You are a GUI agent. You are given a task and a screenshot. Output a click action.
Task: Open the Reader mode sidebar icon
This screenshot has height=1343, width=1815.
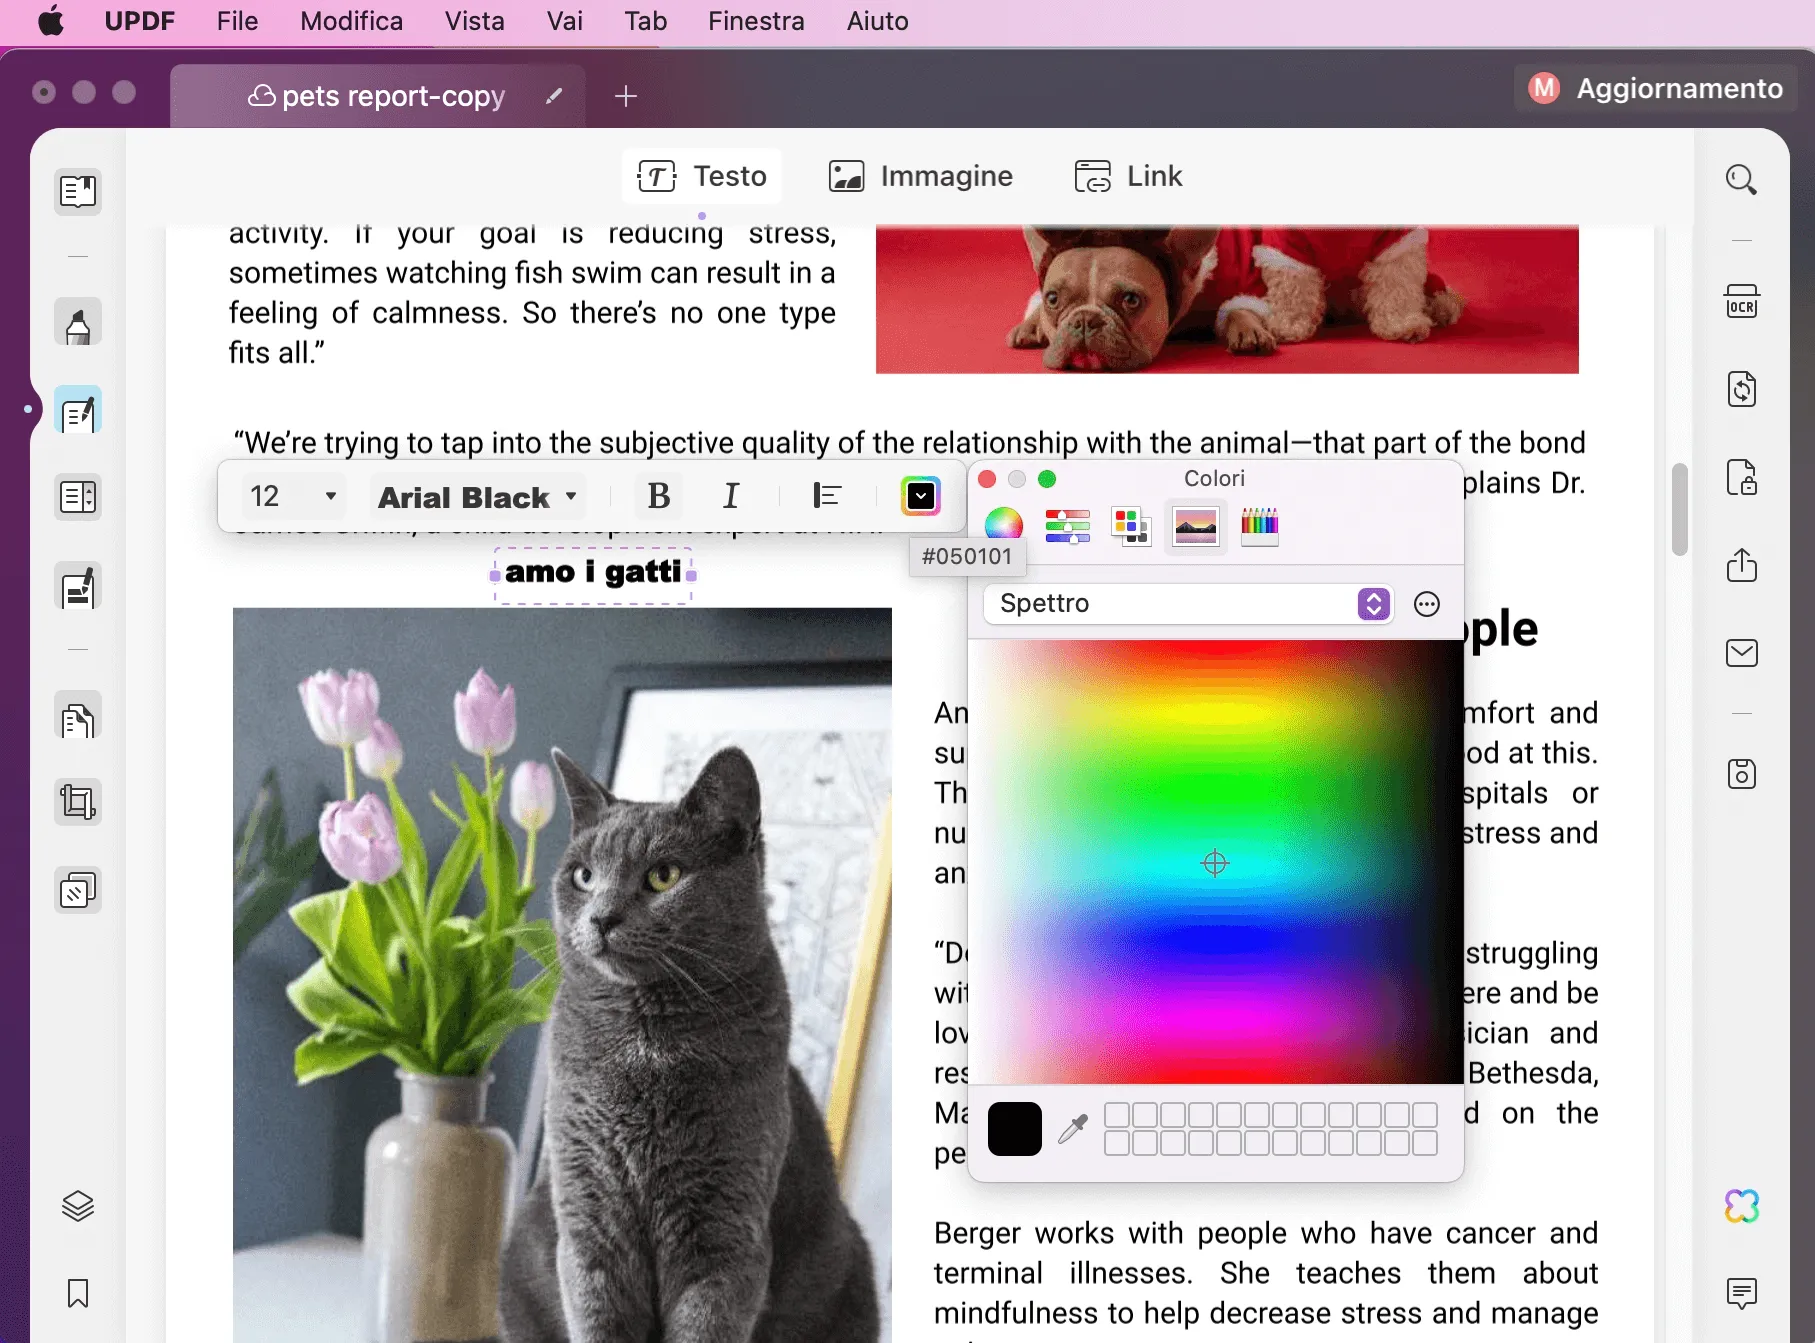click(x=78, y=190)
